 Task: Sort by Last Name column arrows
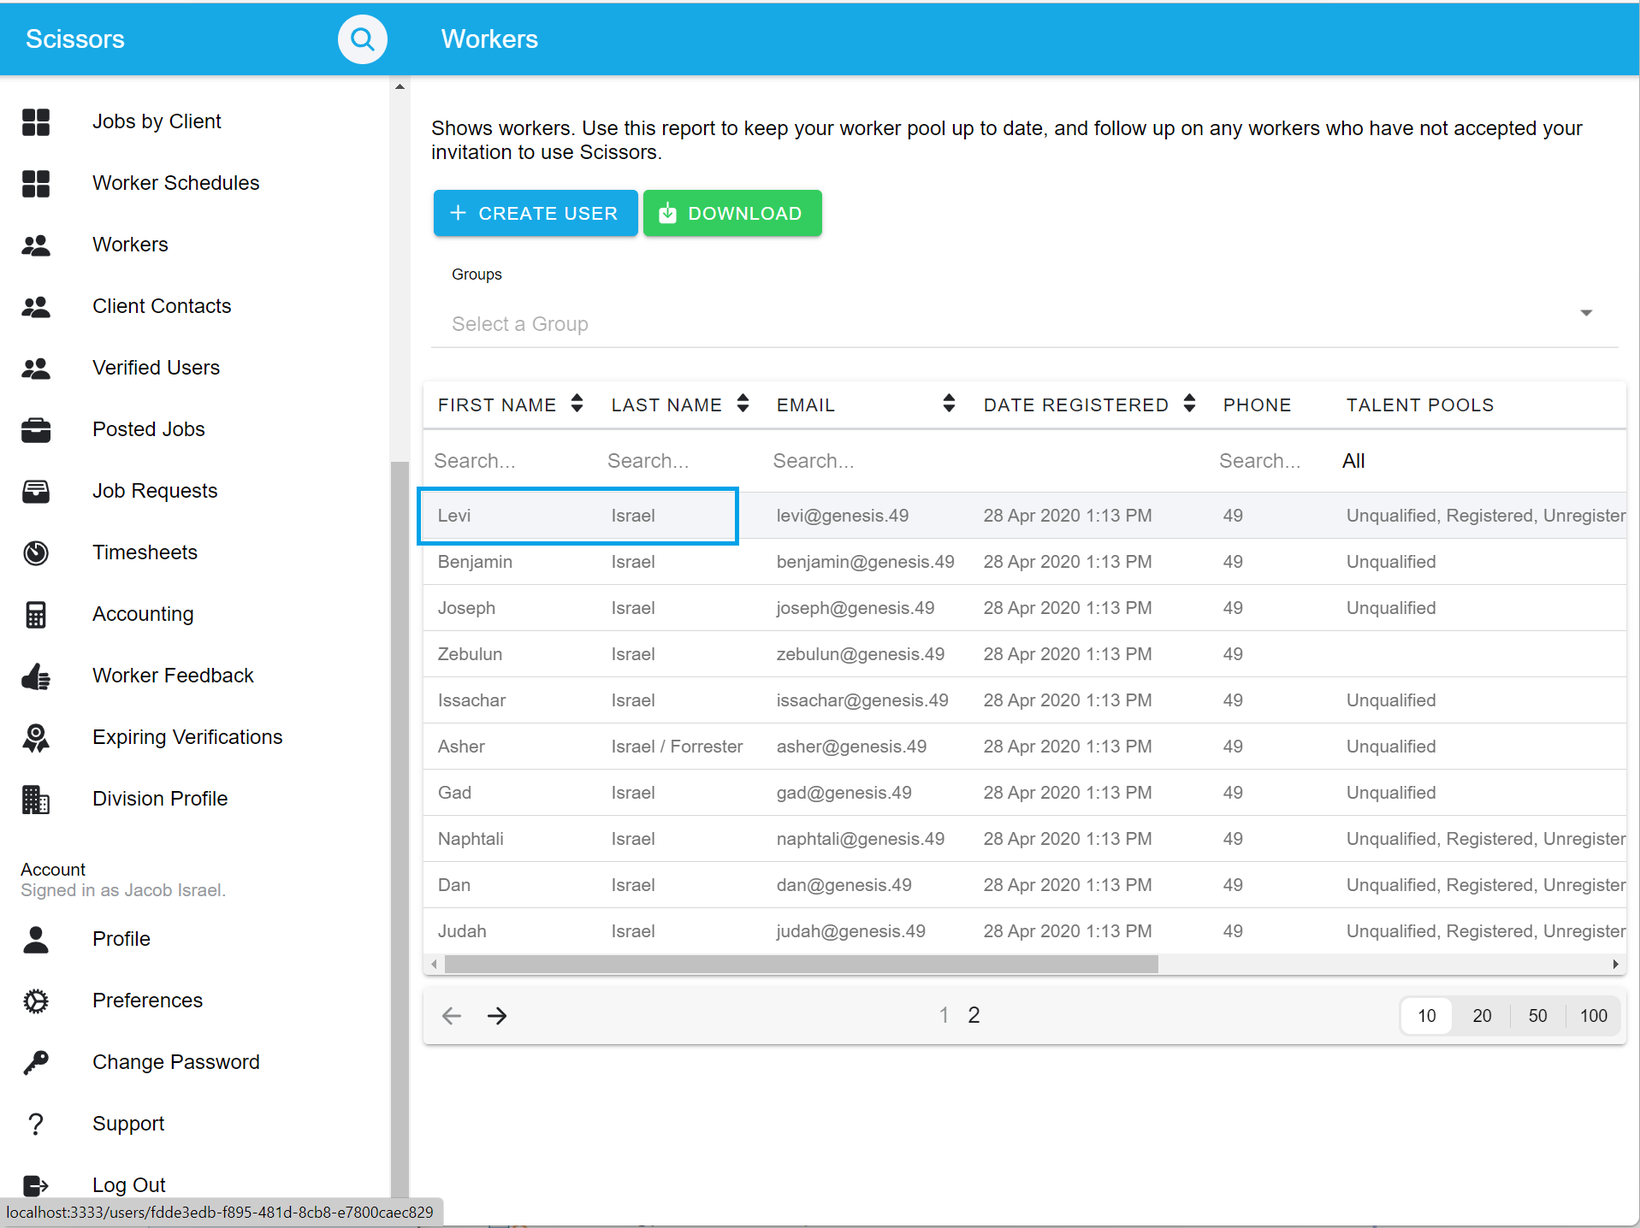click(743, 404)
